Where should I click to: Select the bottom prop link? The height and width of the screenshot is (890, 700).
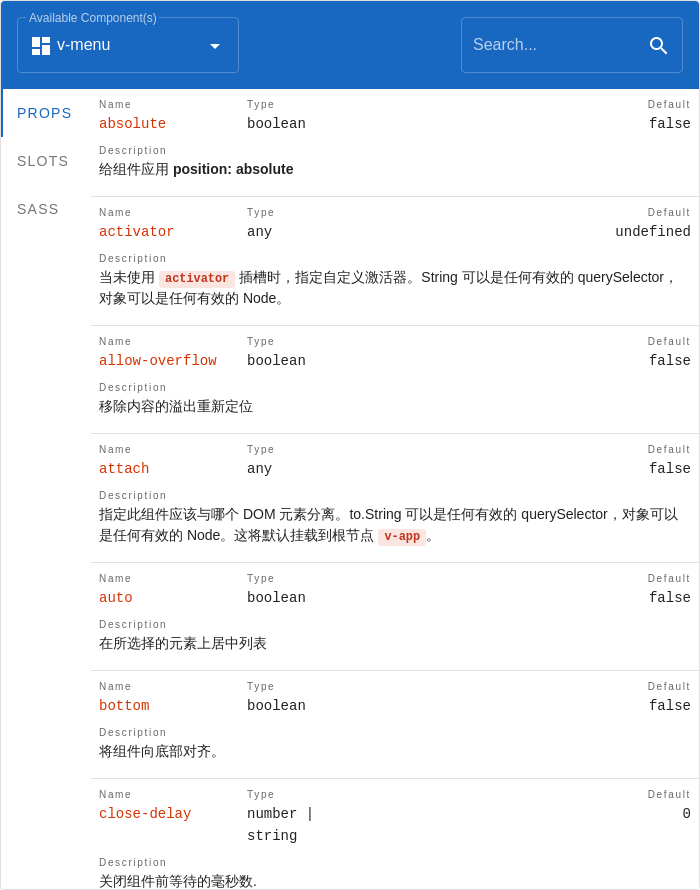pos(124,705)
